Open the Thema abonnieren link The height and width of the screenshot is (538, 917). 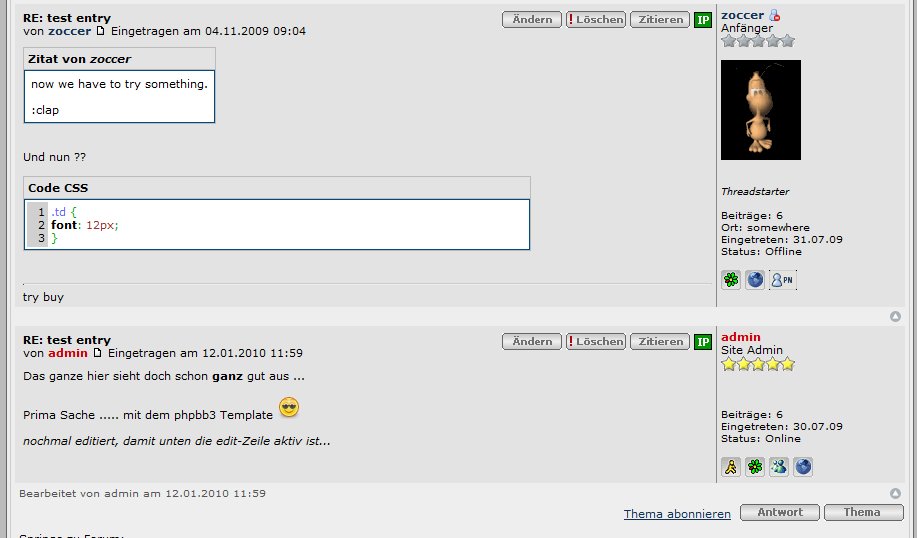pyautogui.click(x=677, y=514)
